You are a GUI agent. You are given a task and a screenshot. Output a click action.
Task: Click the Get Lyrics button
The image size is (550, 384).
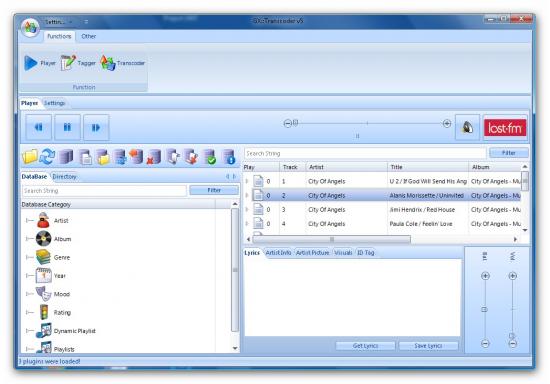(365, 346)
